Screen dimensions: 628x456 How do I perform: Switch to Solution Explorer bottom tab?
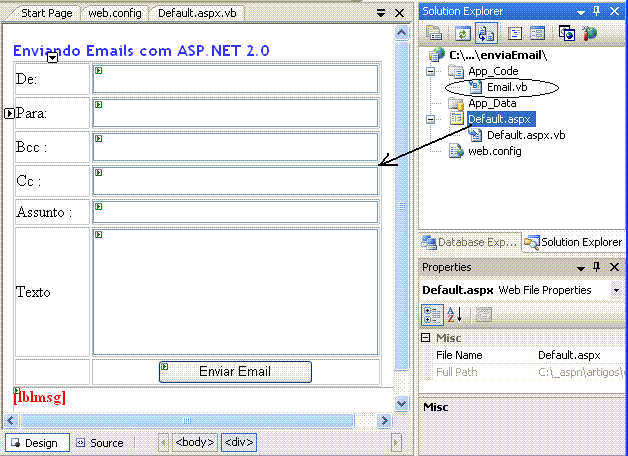coord(574,242)
